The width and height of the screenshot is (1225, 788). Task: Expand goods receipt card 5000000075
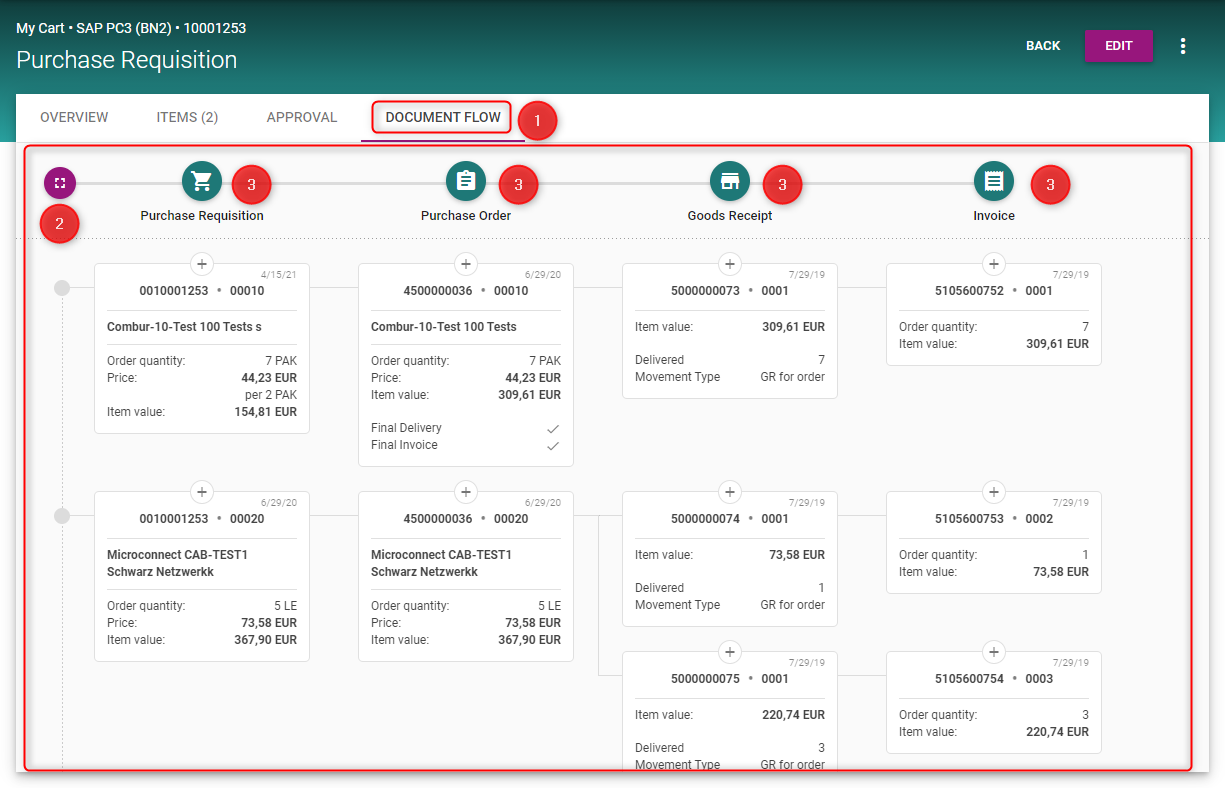tap(730, 652)
